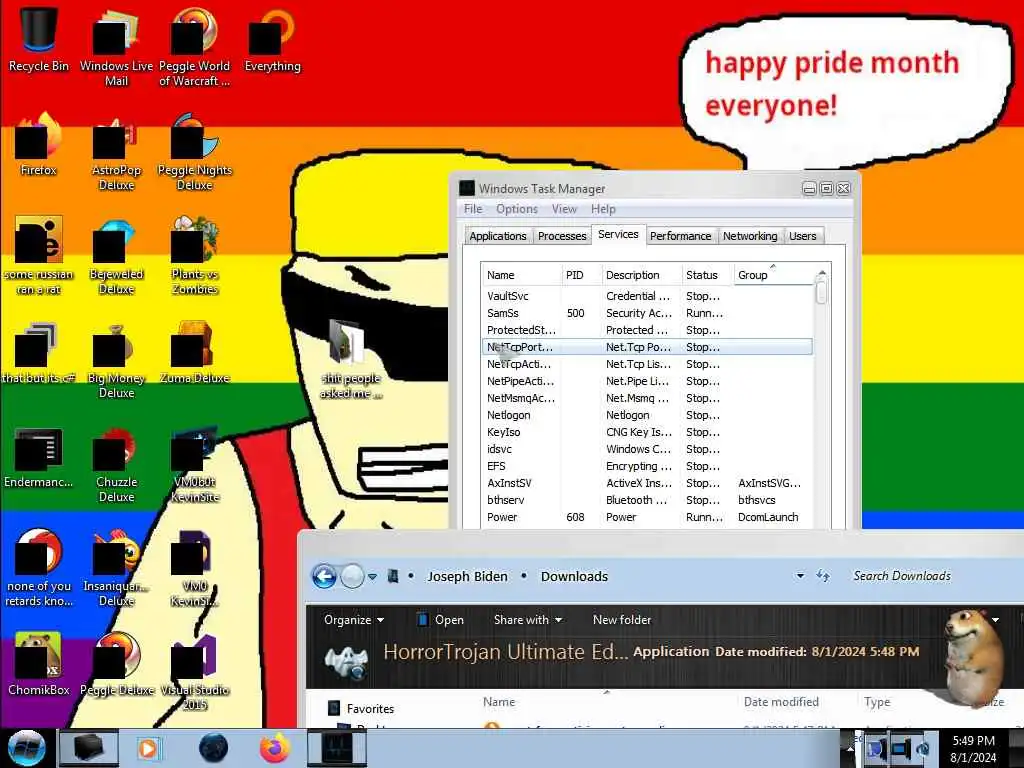Screen dimensions: 1024x768
Task: Open the Help menu in Task Manager
Action: pyautogui.click(x=603, y=209)
